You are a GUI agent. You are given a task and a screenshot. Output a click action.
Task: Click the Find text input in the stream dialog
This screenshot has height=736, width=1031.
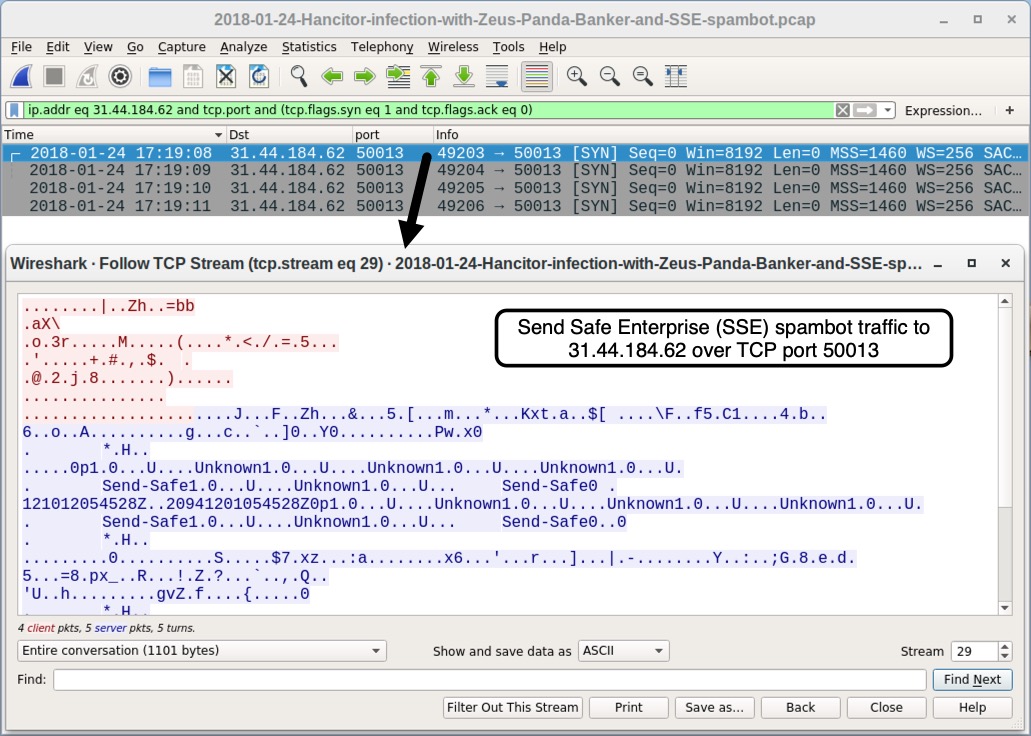[490, 679]
